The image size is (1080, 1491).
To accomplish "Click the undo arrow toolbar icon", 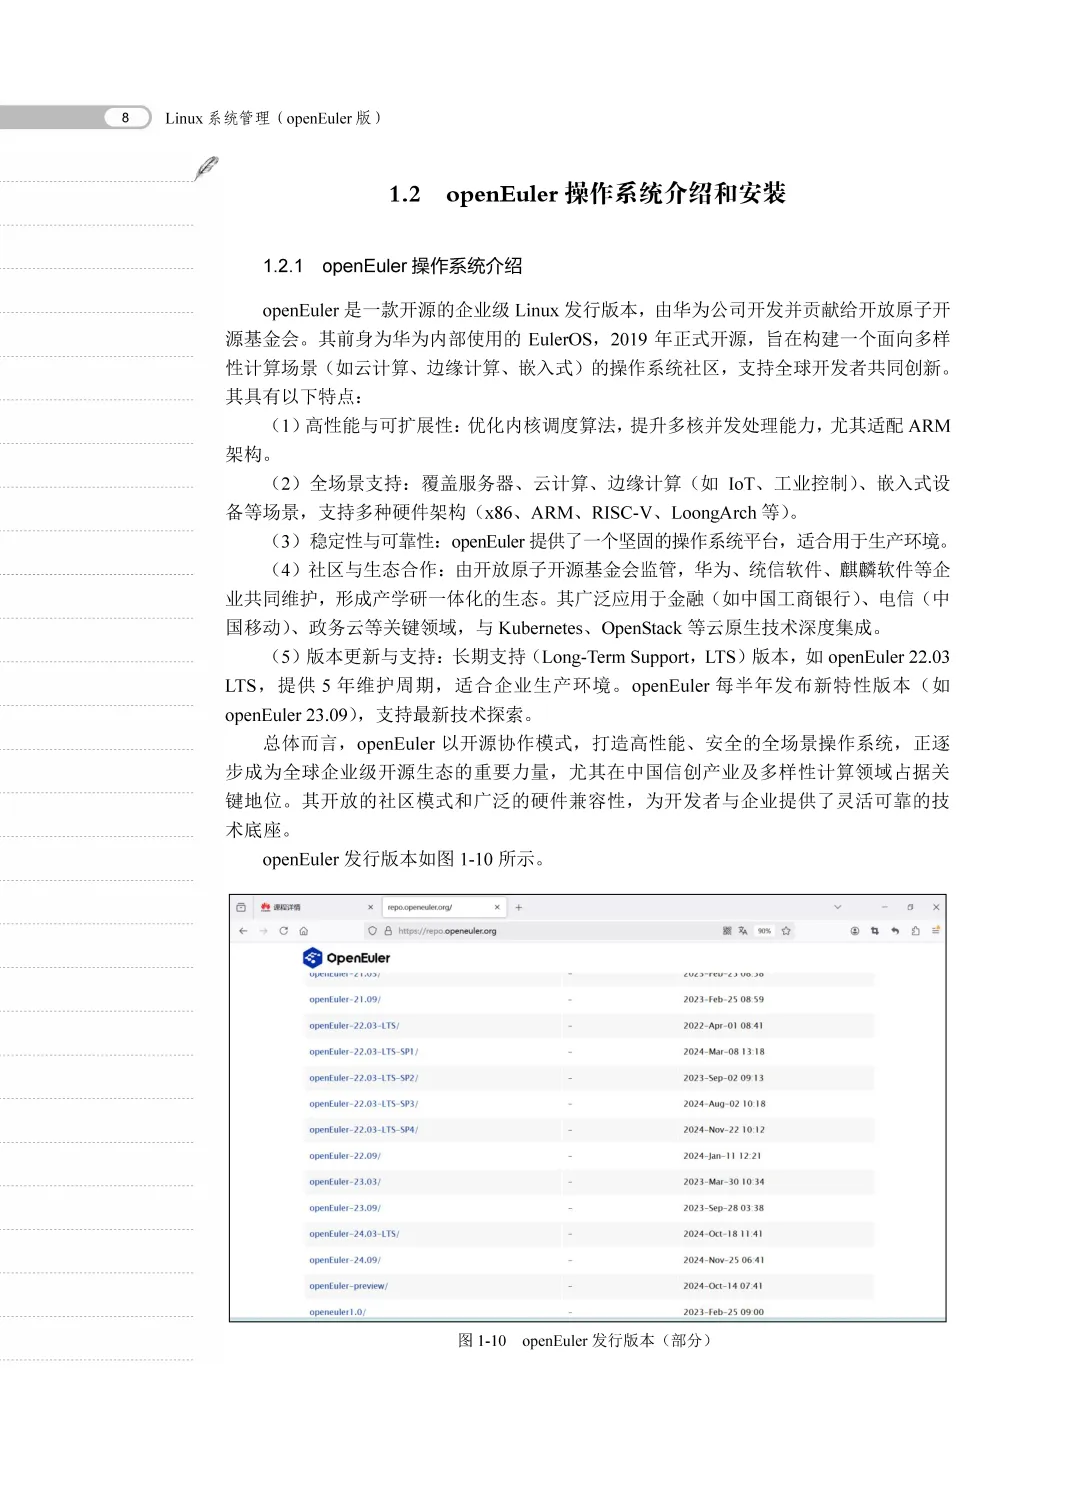I will (x=895, y=931).
